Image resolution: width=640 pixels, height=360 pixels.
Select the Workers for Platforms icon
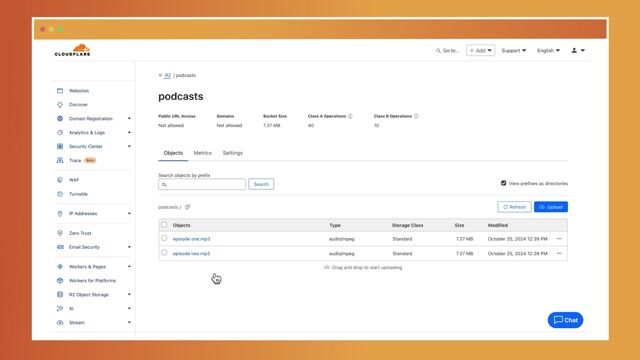click(x=60, y=280)
